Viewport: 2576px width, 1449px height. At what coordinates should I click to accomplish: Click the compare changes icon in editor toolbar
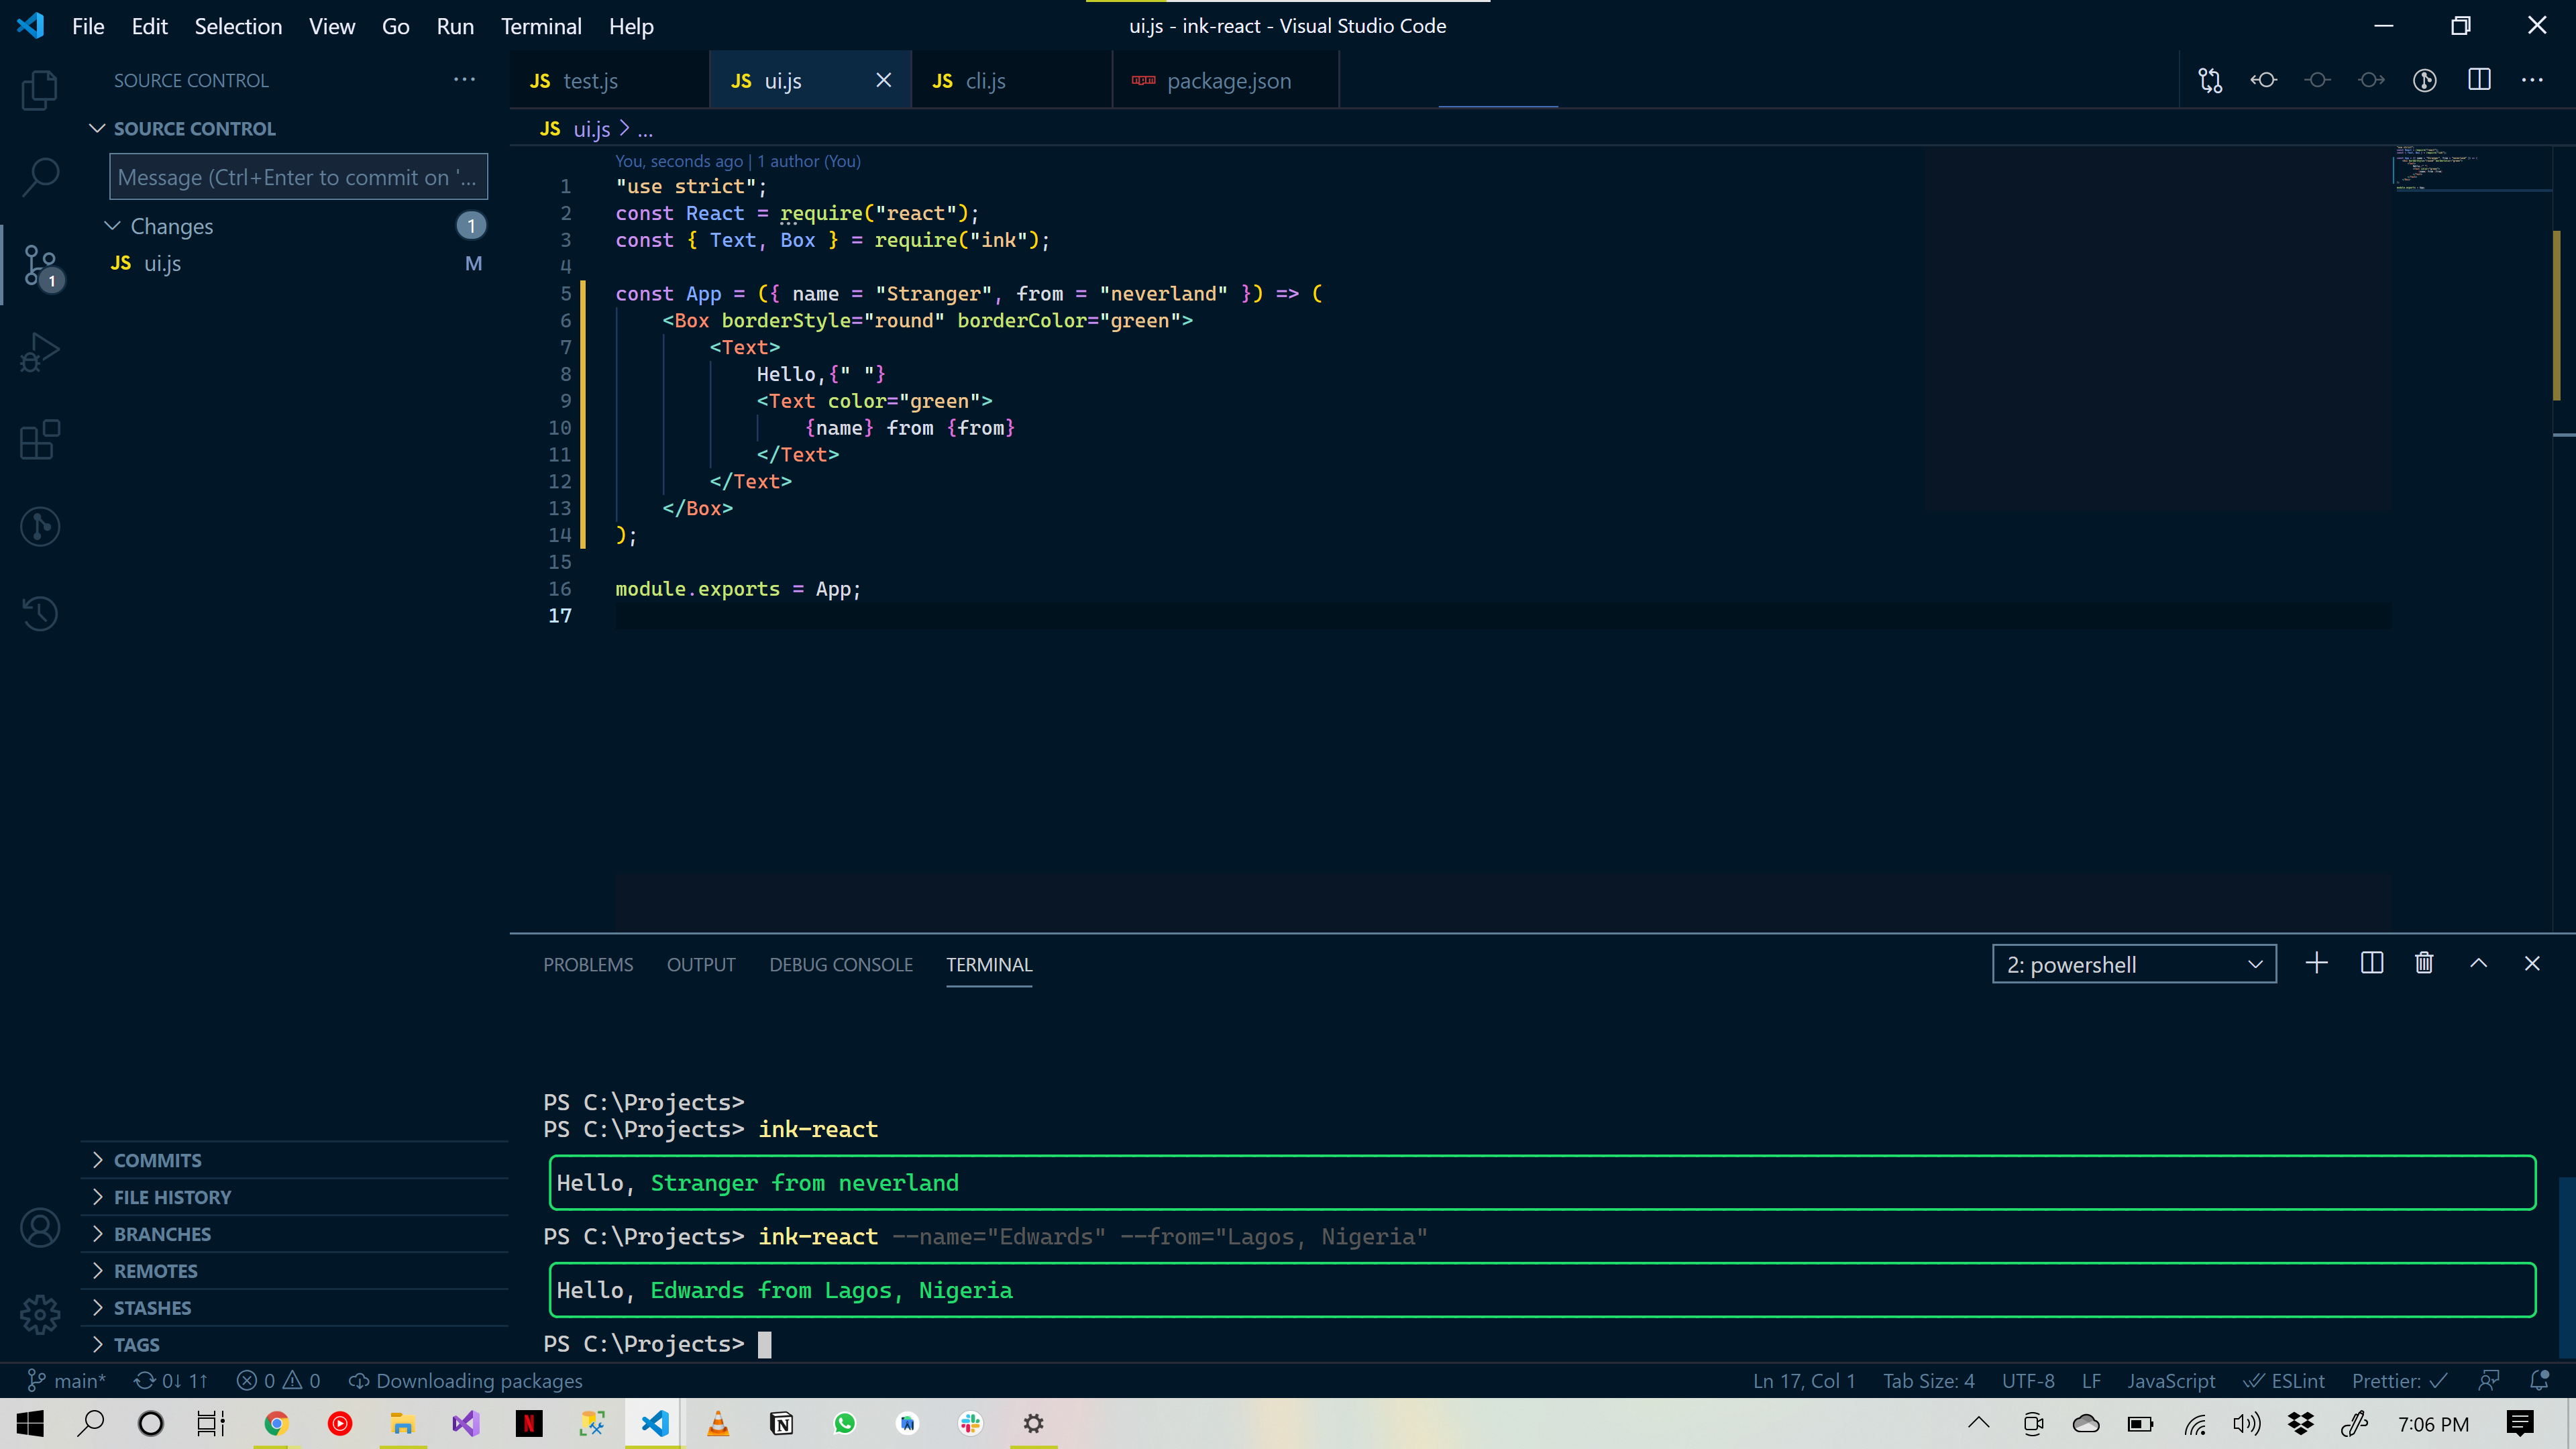pyautogui.click(x=2210, y=80)
